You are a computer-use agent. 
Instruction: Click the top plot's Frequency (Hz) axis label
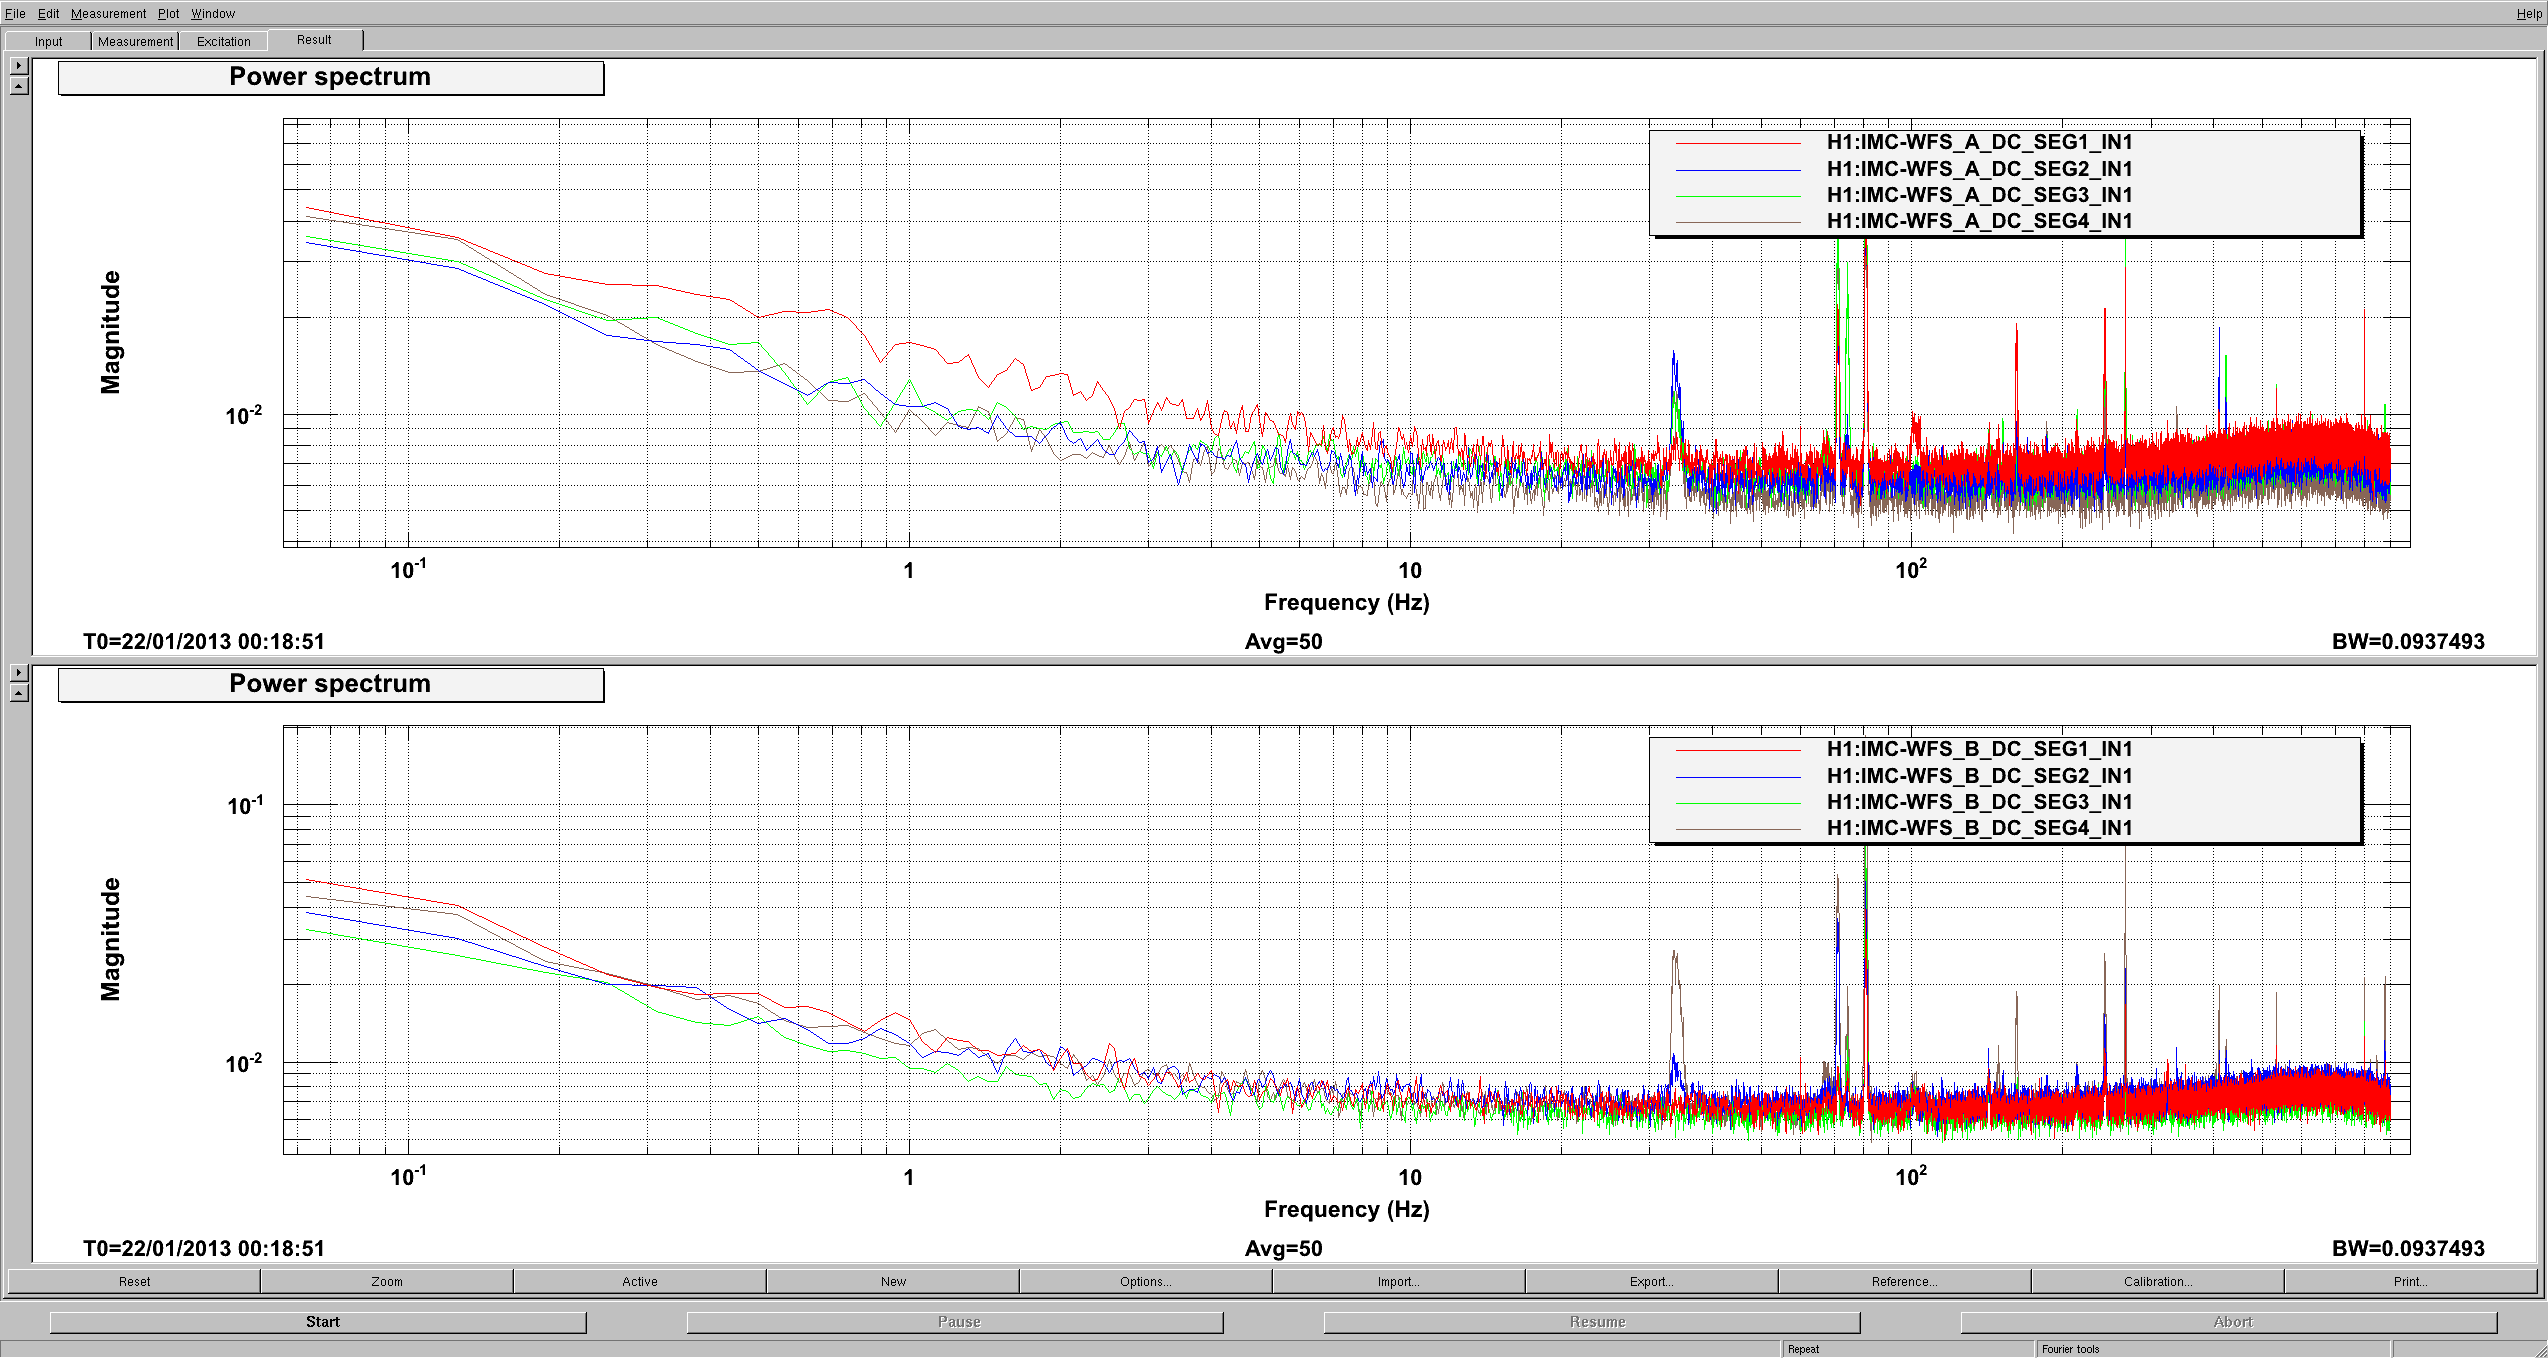click(1346, 603)
